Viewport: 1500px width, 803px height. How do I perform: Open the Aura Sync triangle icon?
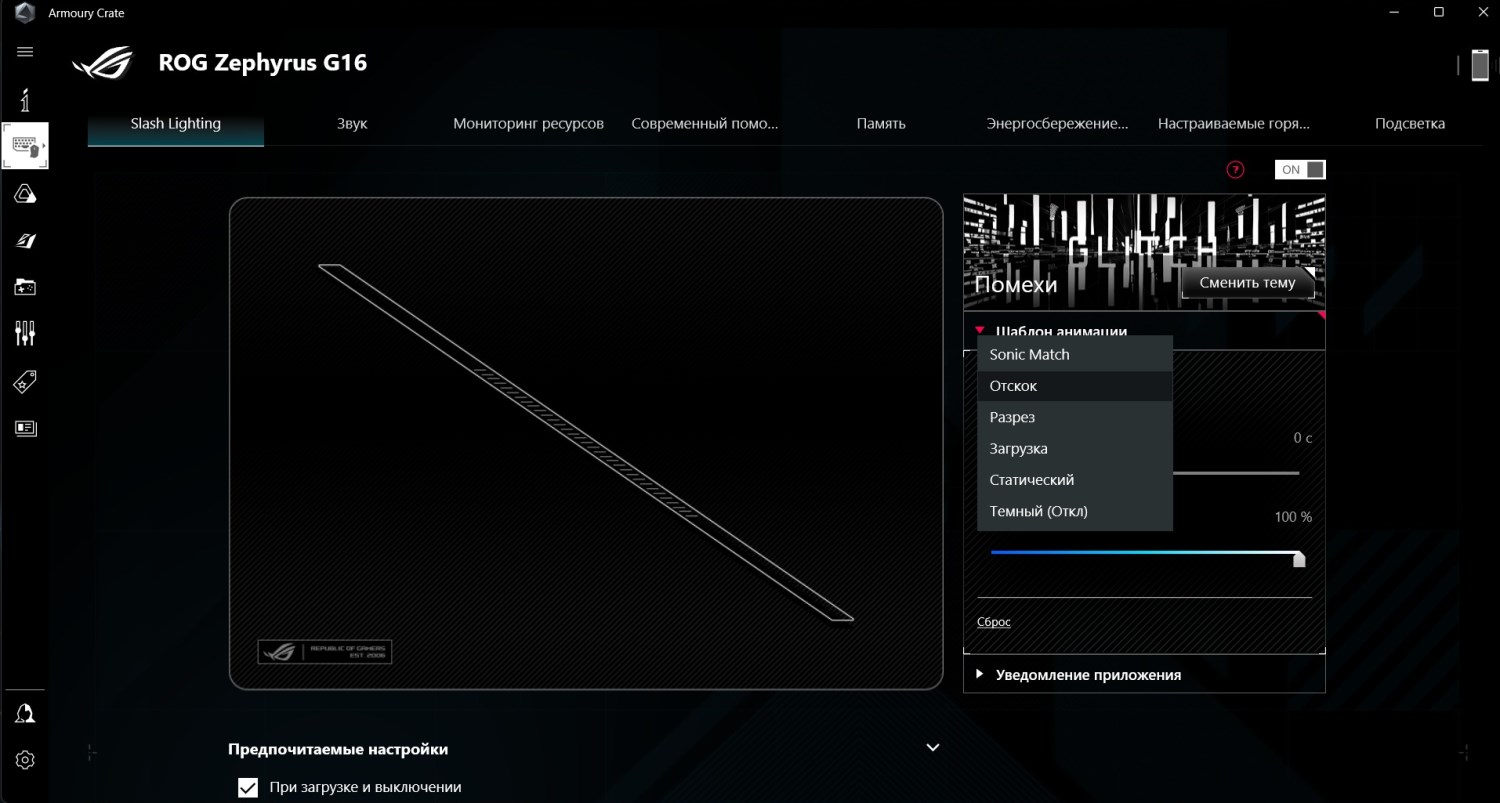tap(25, 194)
